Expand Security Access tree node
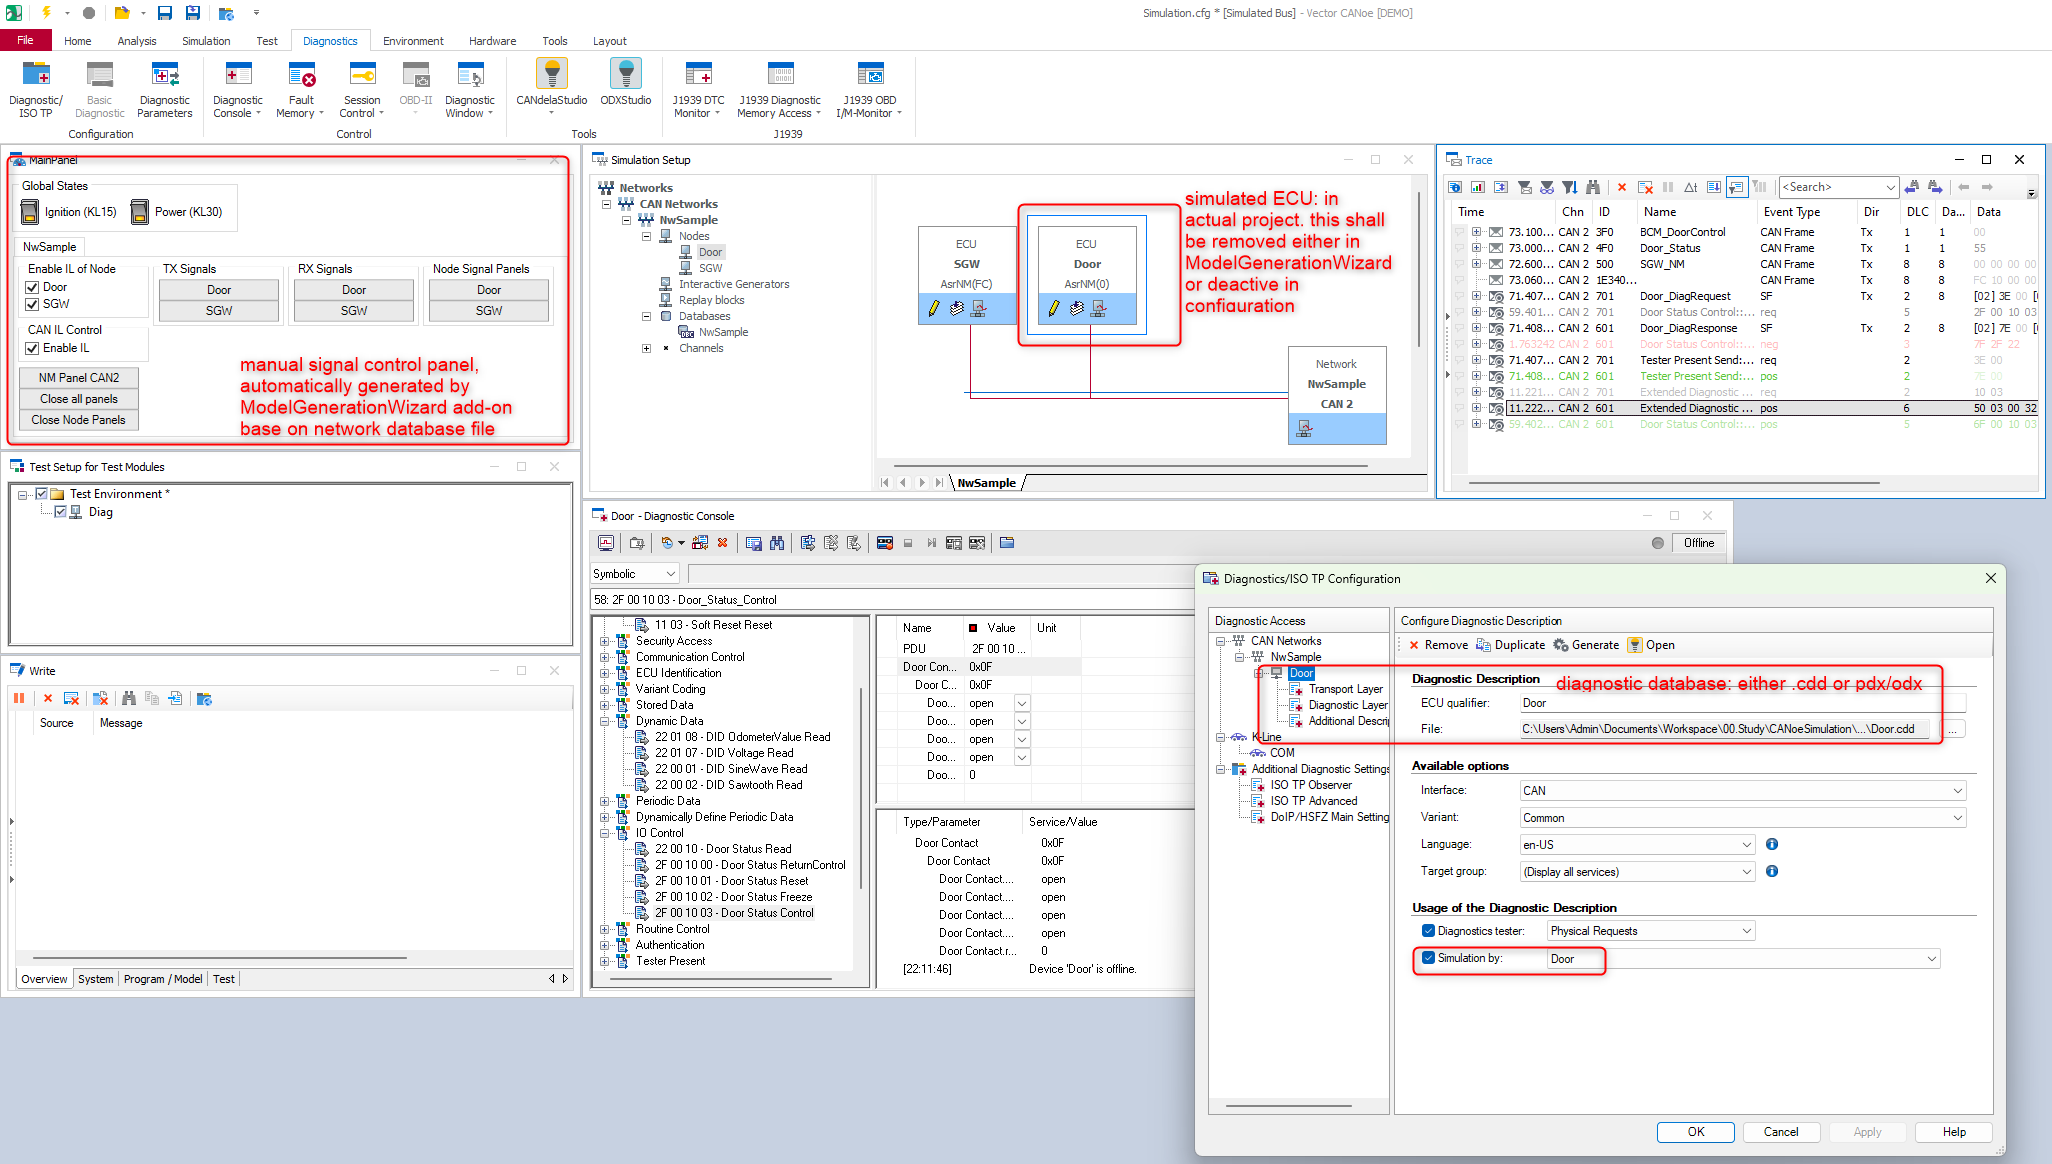 (605, 642)
